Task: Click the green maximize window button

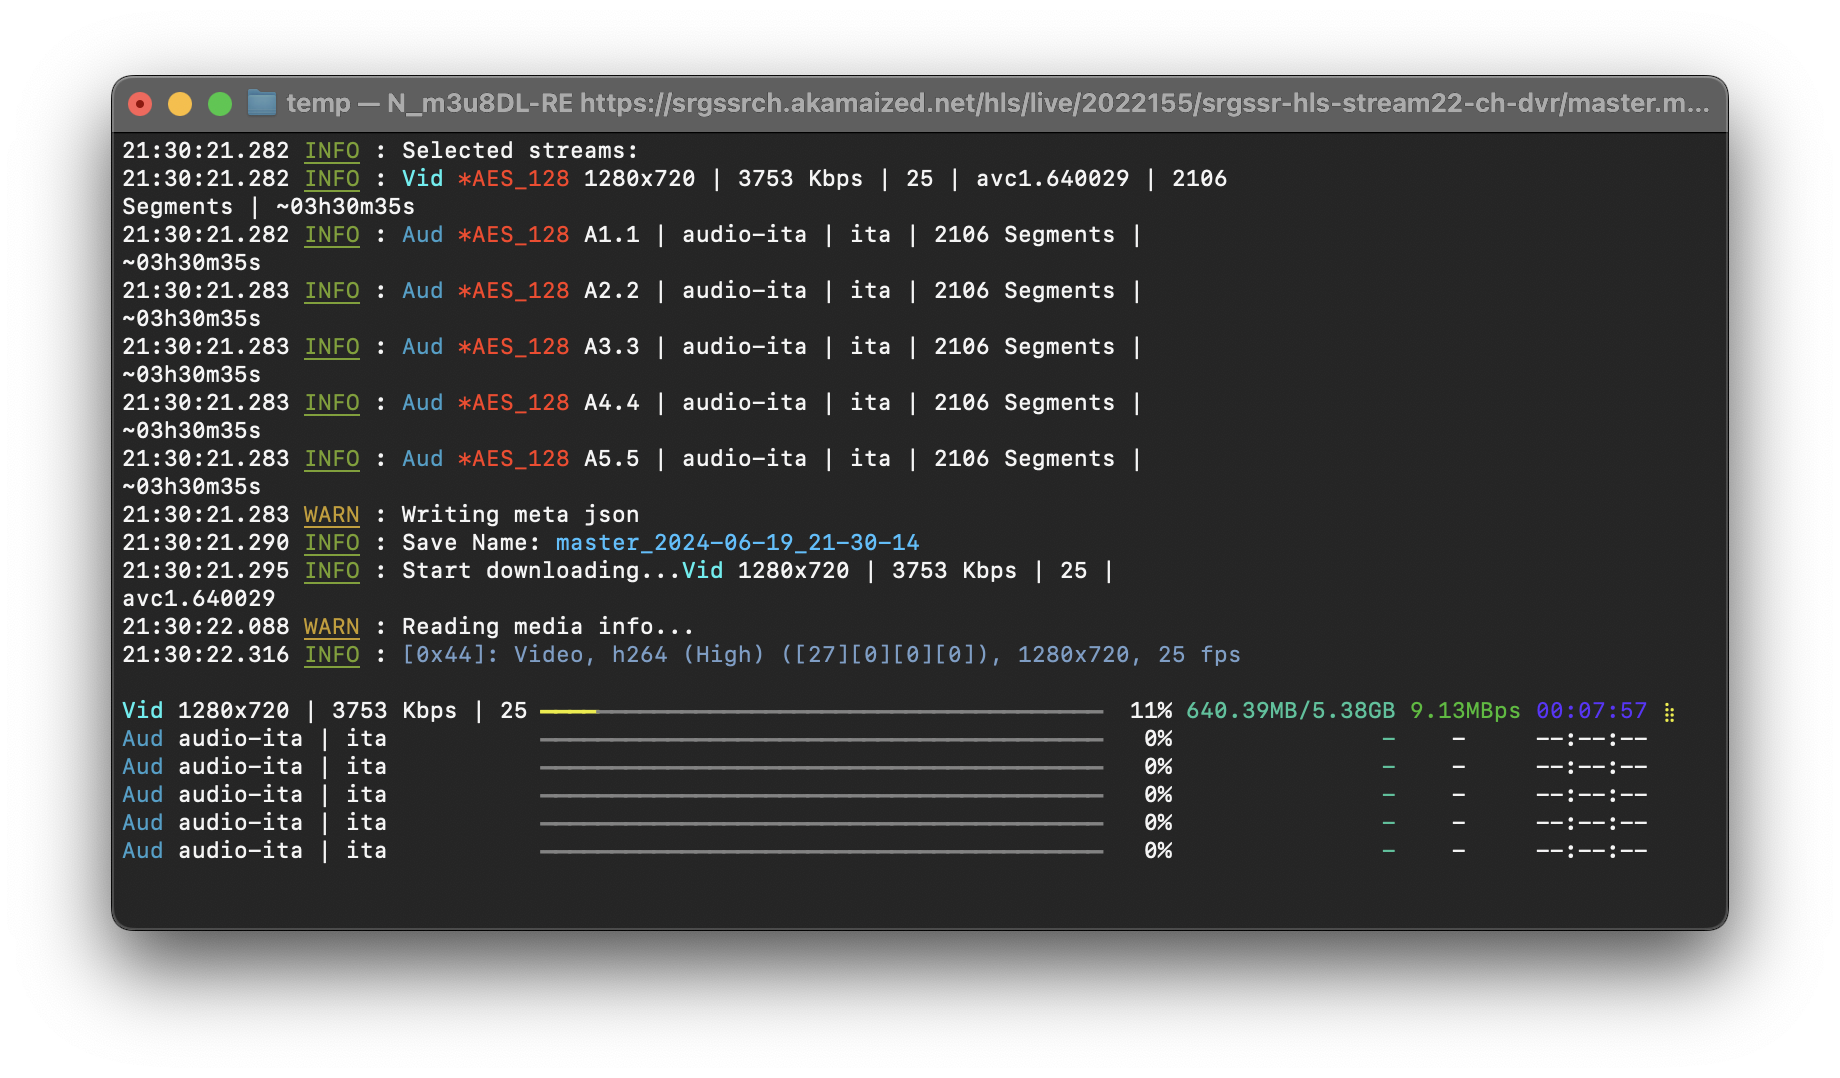Action: coord(220,104)
